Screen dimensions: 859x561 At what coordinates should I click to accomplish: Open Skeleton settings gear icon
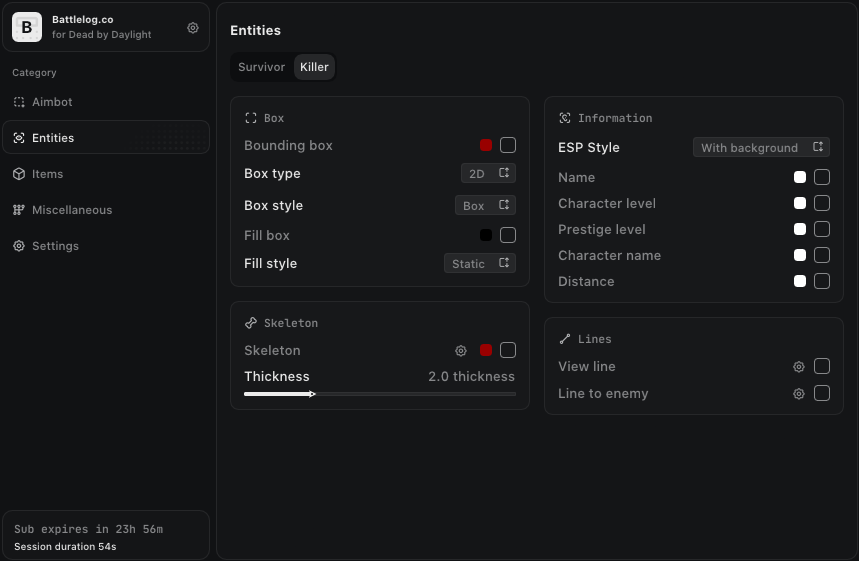(x=461, y=351)
